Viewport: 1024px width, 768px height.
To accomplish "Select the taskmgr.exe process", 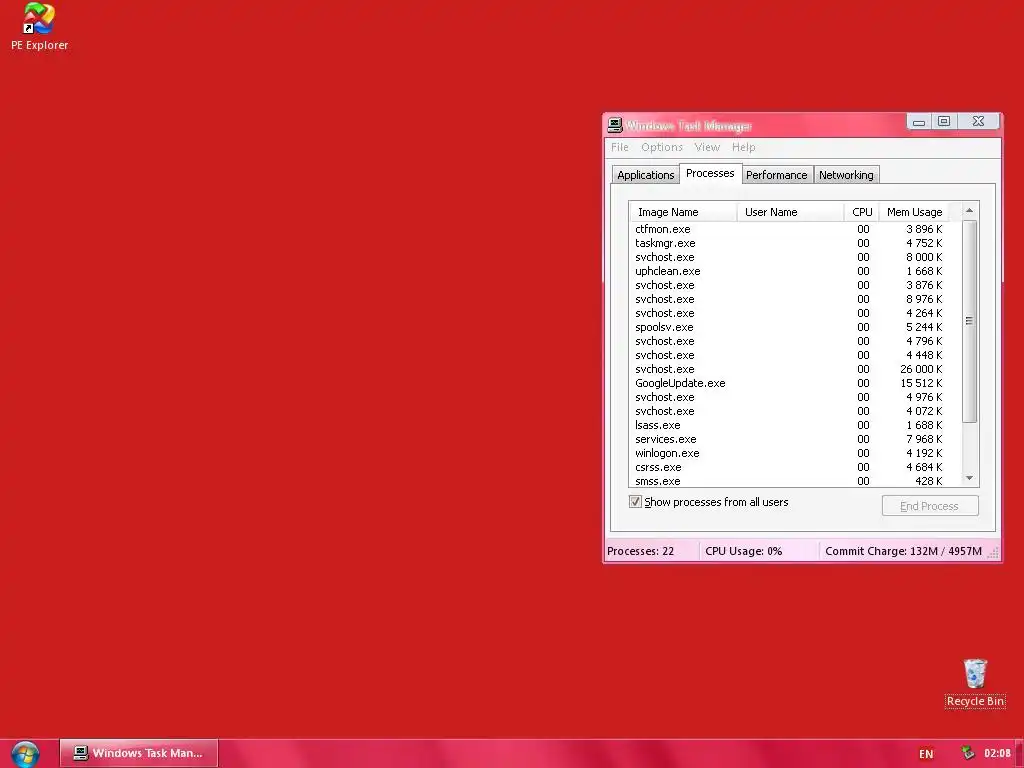I will [x=789, y=243].
